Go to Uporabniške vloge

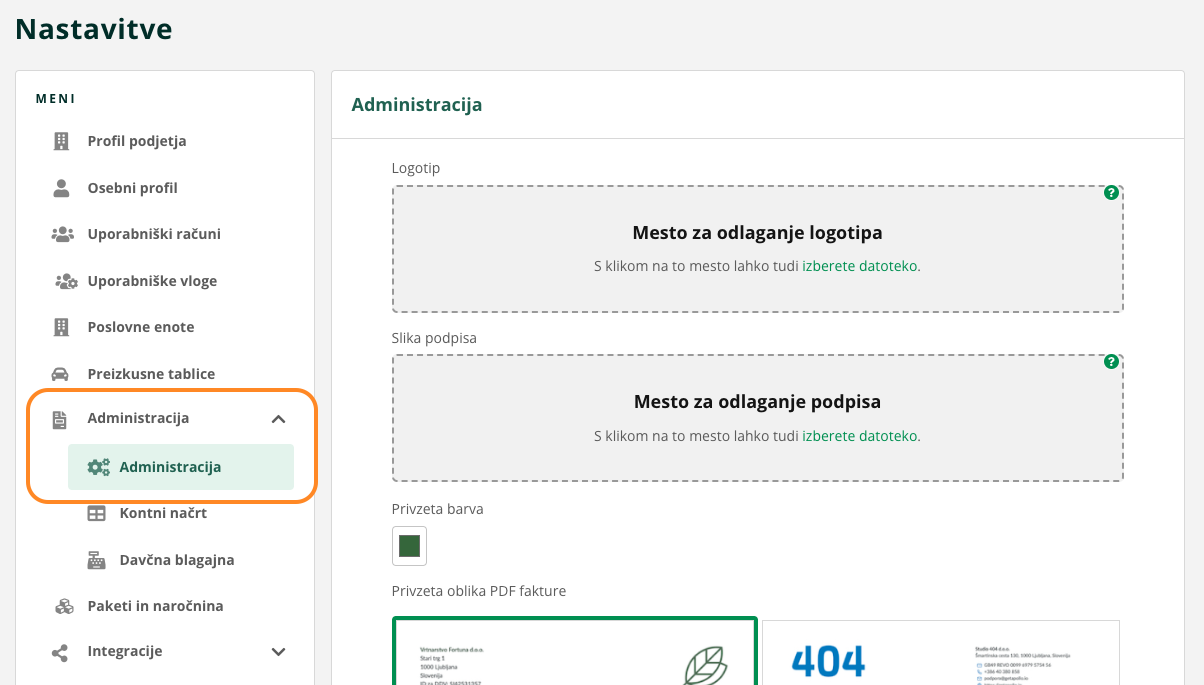[x=152, y=281]
